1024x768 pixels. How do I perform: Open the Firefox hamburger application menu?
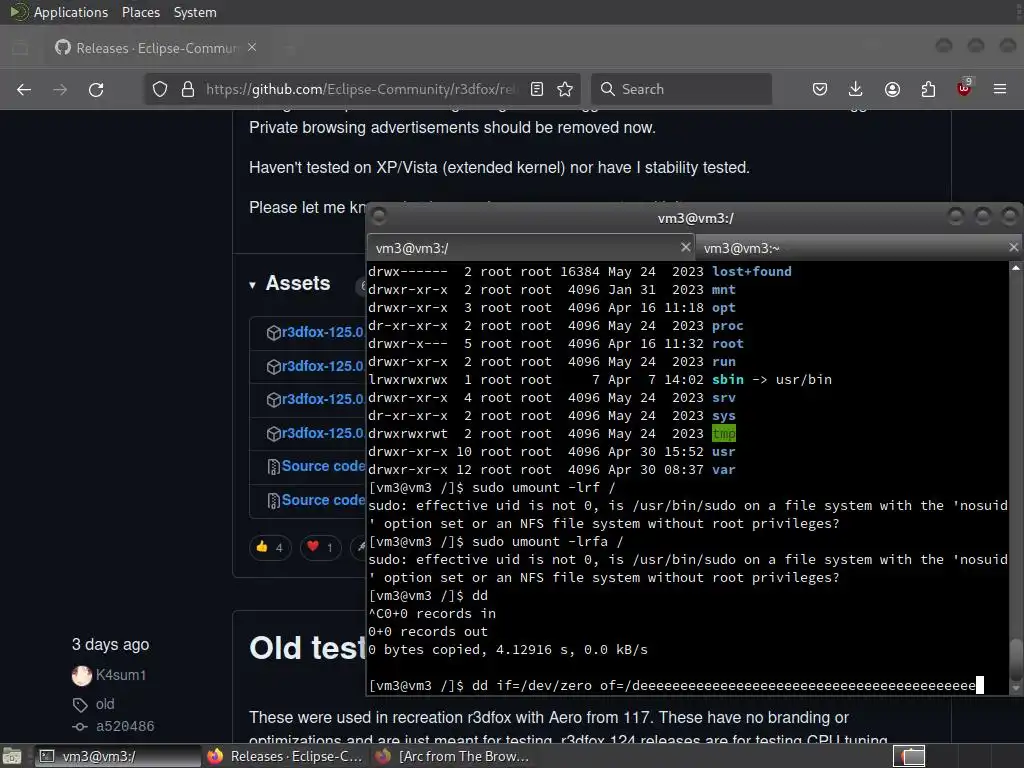click(1000, 89)
